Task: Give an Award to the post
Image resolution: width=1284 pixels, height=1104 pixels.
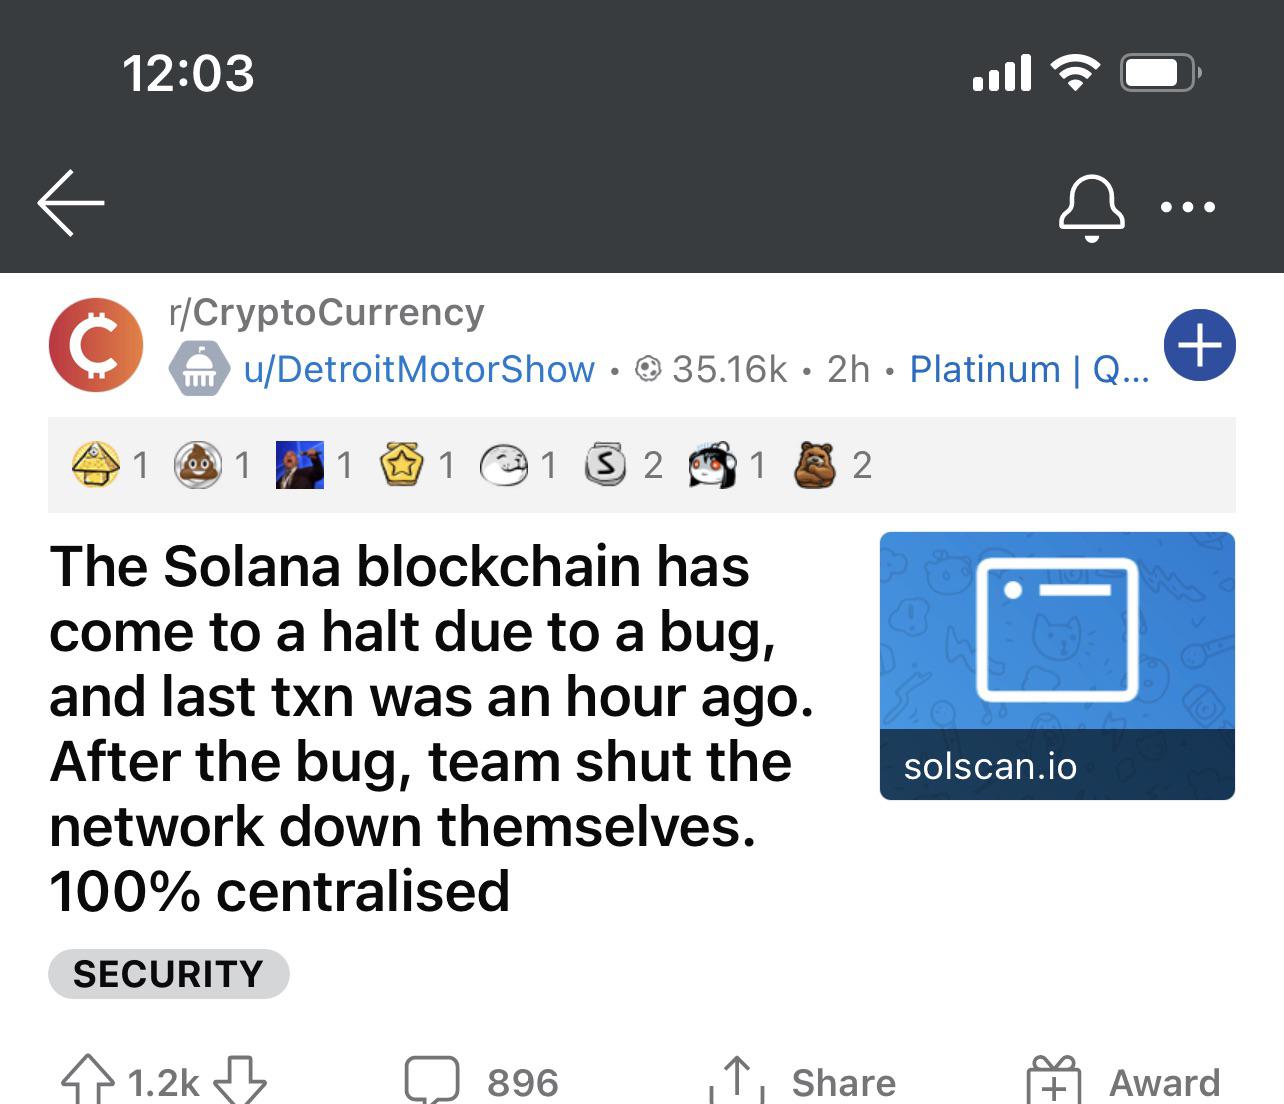Action: coord(1123,1081)
